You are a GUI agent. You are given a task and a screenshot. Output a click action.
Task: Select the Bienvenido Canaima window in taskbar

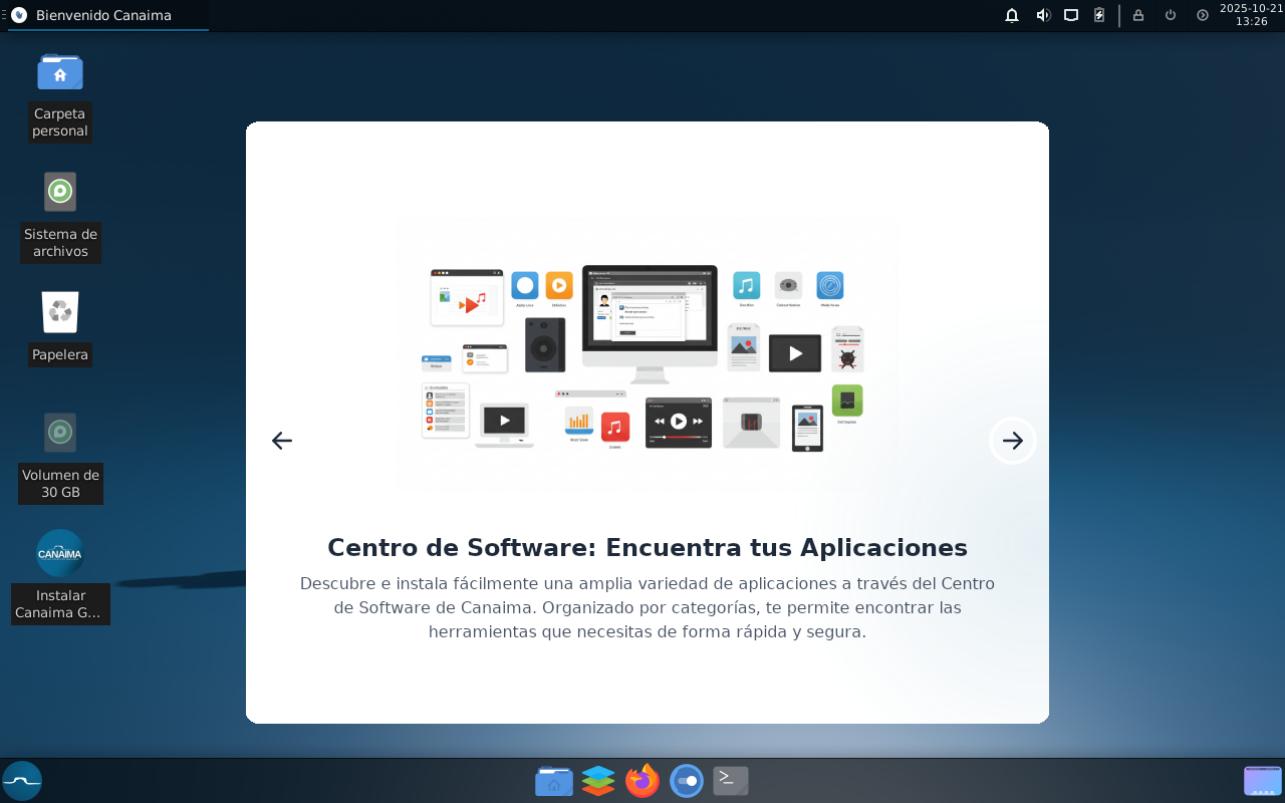tap(103, 15)
